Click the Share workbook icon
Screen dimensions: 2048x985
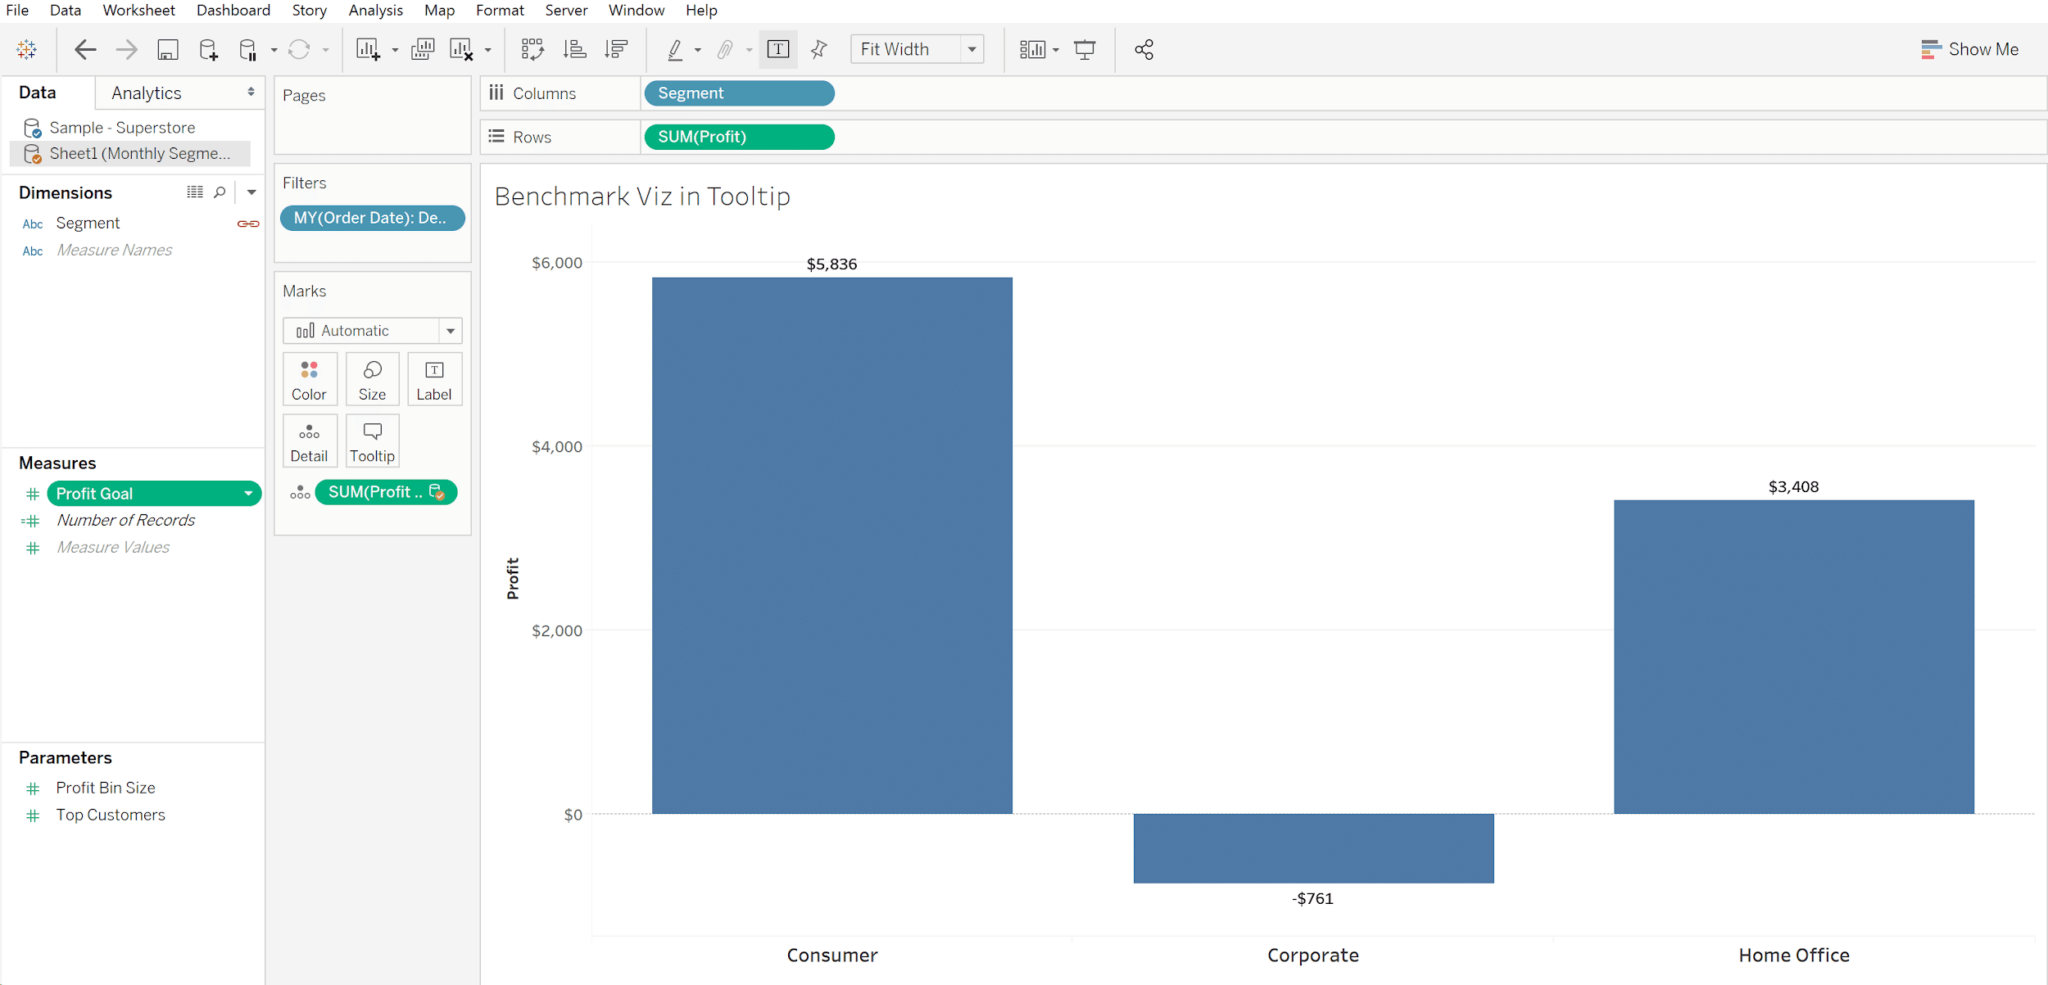click(x=1143, y=49)
